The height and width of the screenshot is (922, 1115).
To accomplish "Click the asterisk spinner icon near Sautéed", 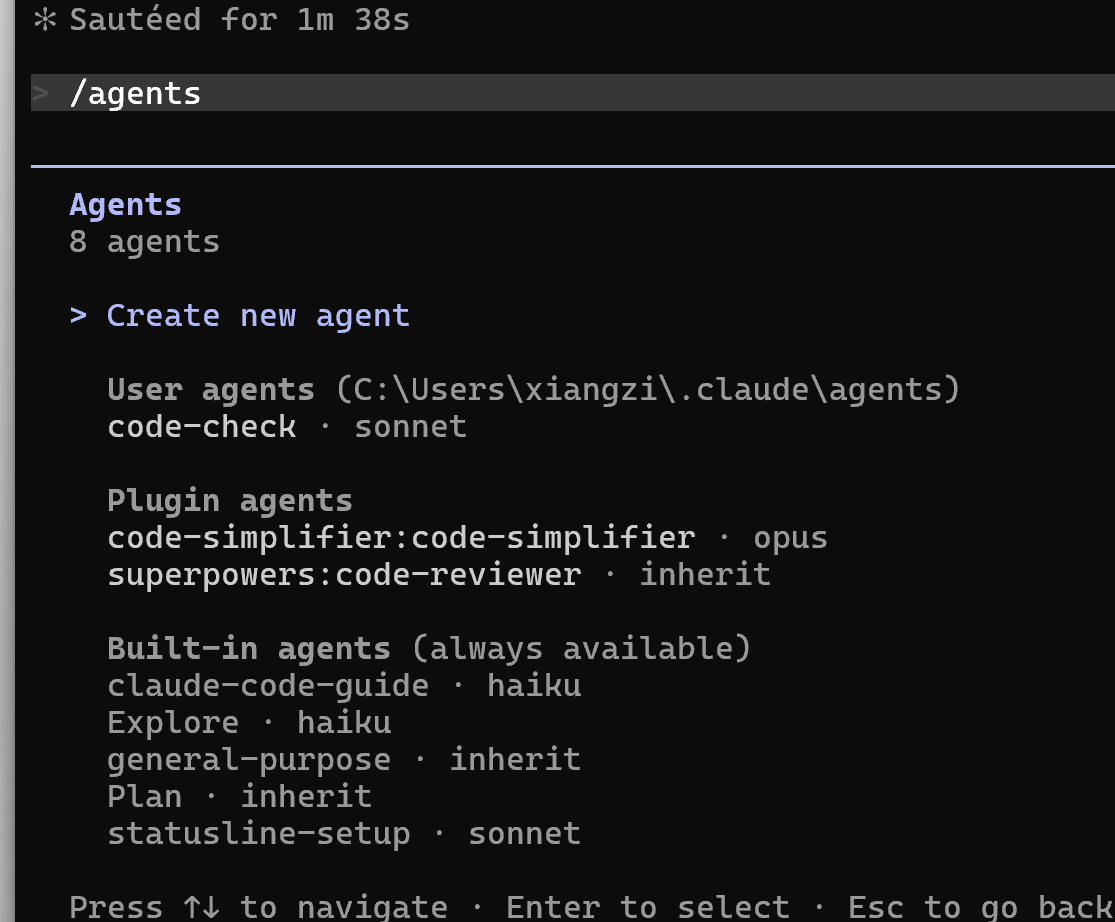I will point(45,19).
